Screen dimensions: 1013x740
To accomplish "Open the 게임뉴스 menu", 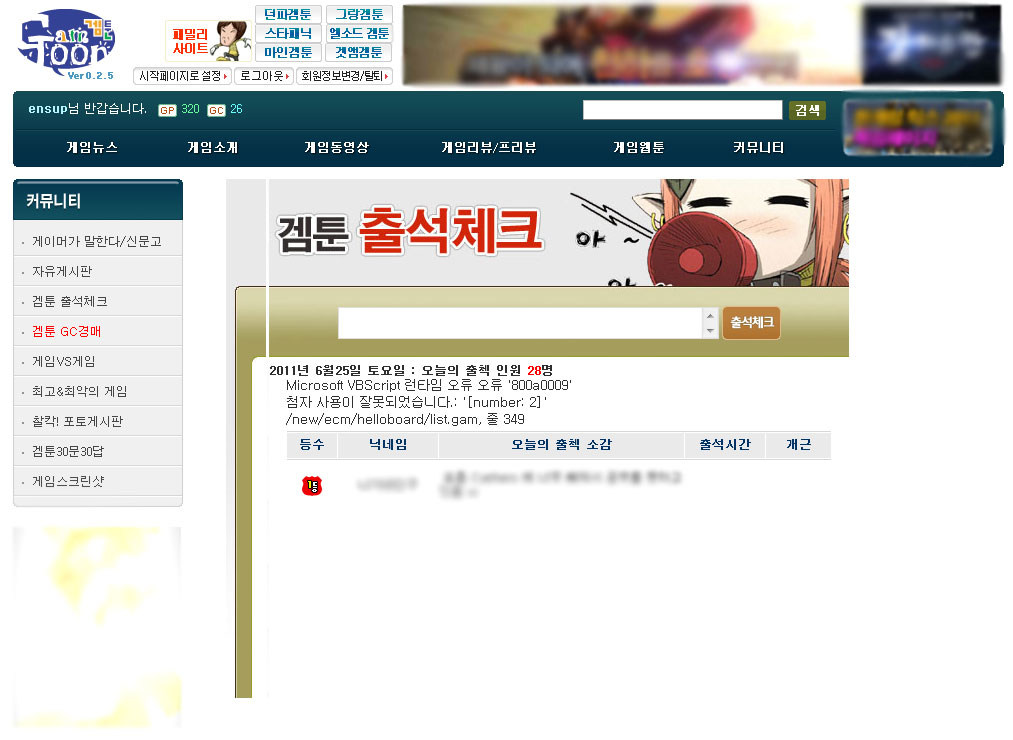I will pyautogui.click(x=92, y=148).
